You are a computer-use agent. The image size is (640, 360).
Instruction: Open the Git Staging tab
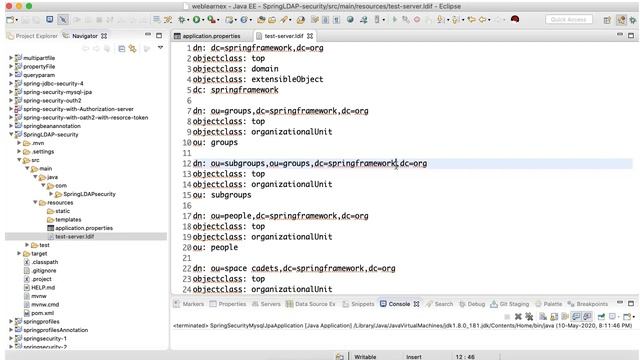pyautogui.click(x=510, y=304)
